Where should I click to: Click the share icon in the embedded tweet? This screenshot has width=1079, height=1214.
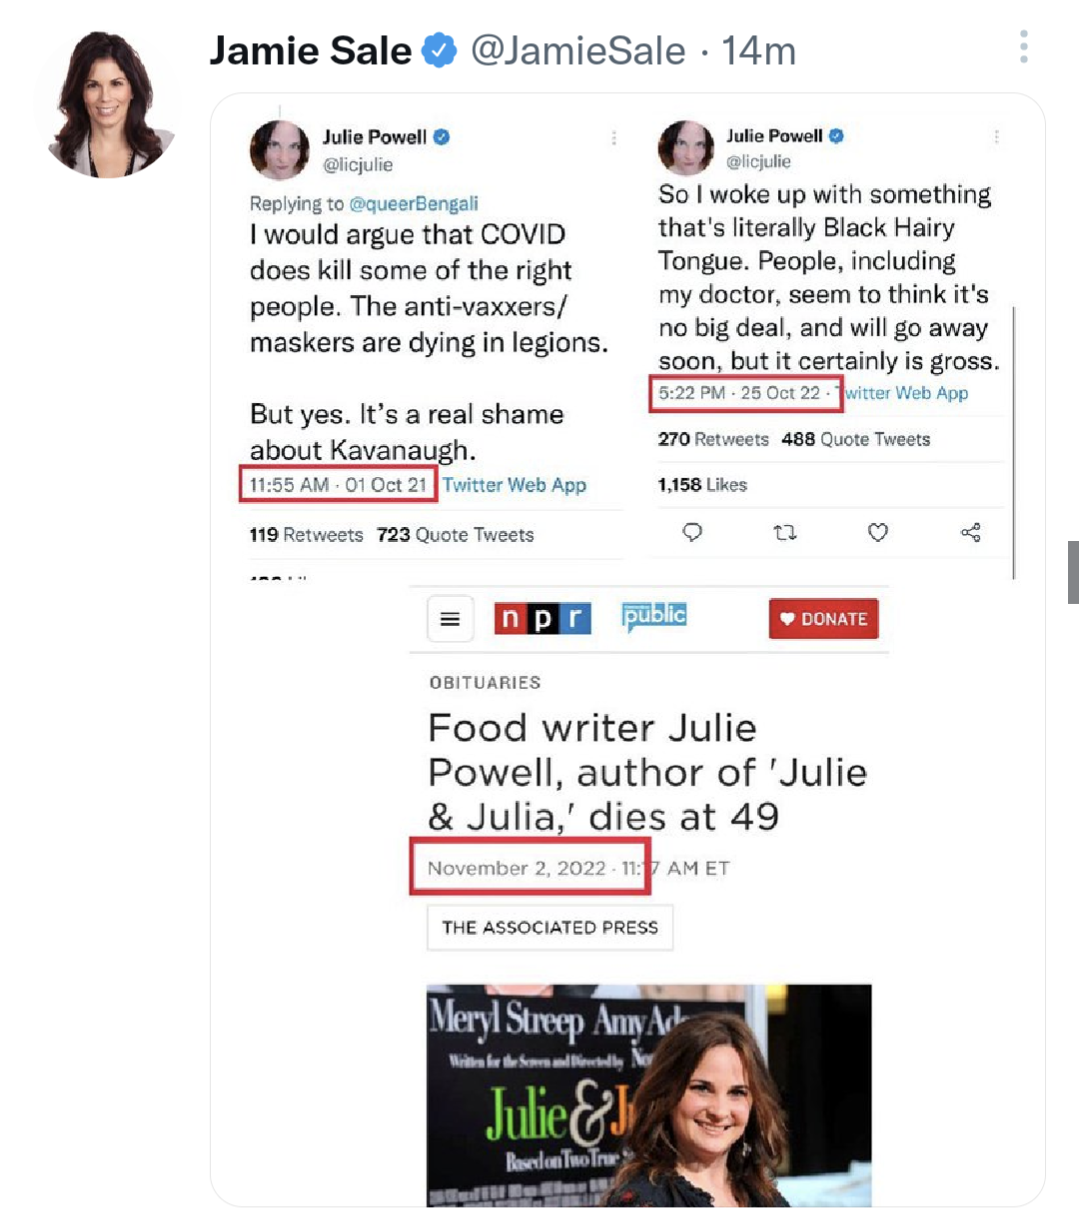(x=970, y=532)
